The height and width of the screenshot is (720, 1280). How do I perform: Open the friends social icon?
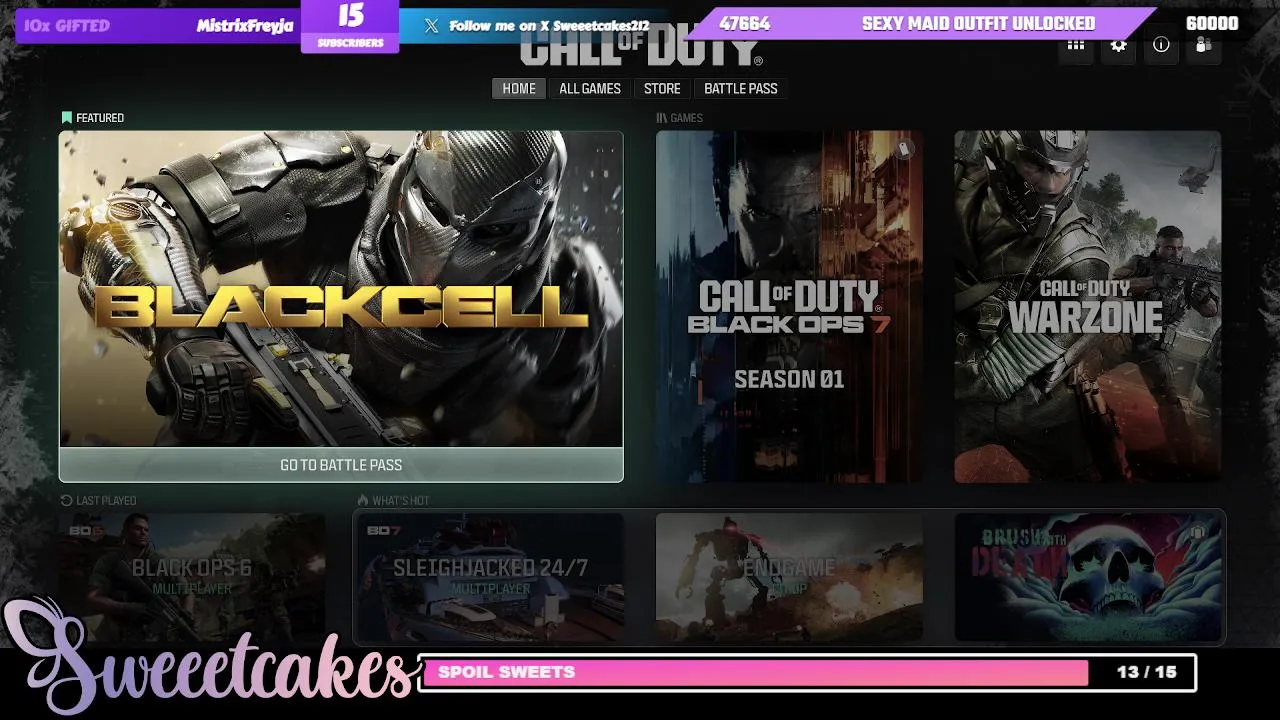[1204, 45]
